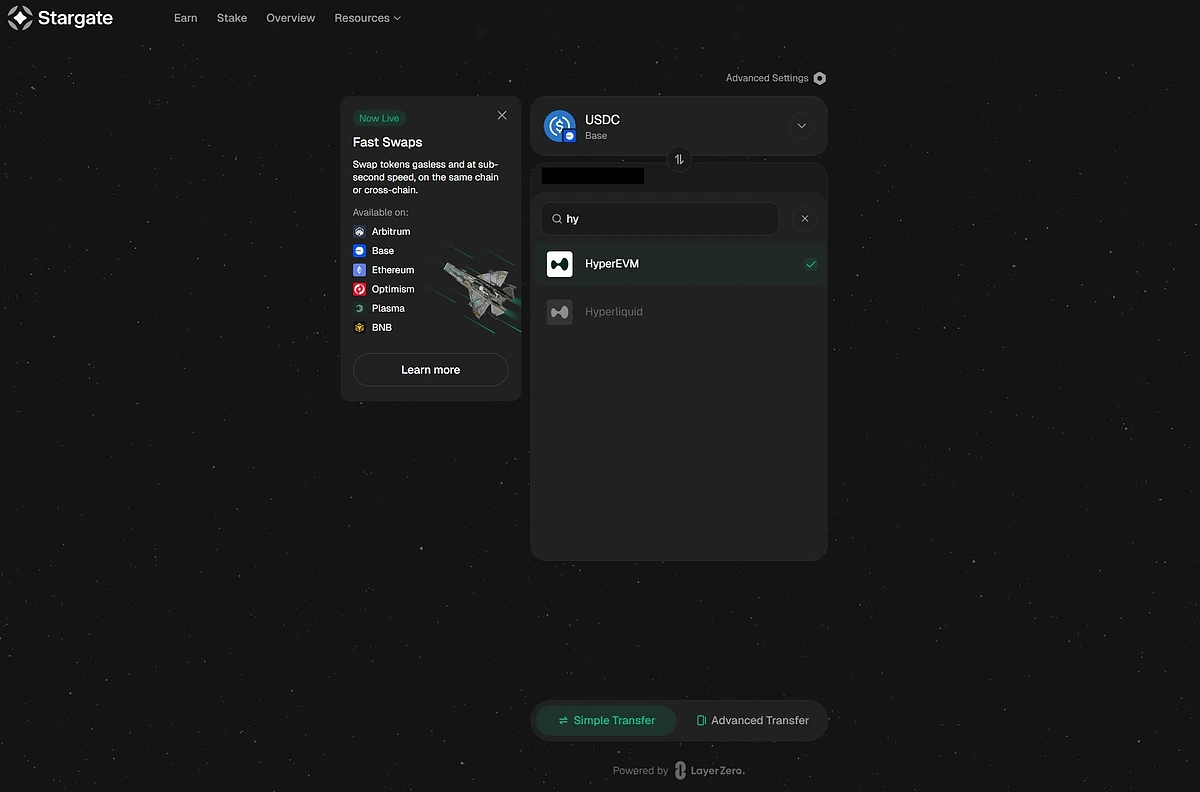The width and height of the screenshot is (1200, 792).
Task: Switch to Simple Transfer mode
Action: click(x=606, y=720)
